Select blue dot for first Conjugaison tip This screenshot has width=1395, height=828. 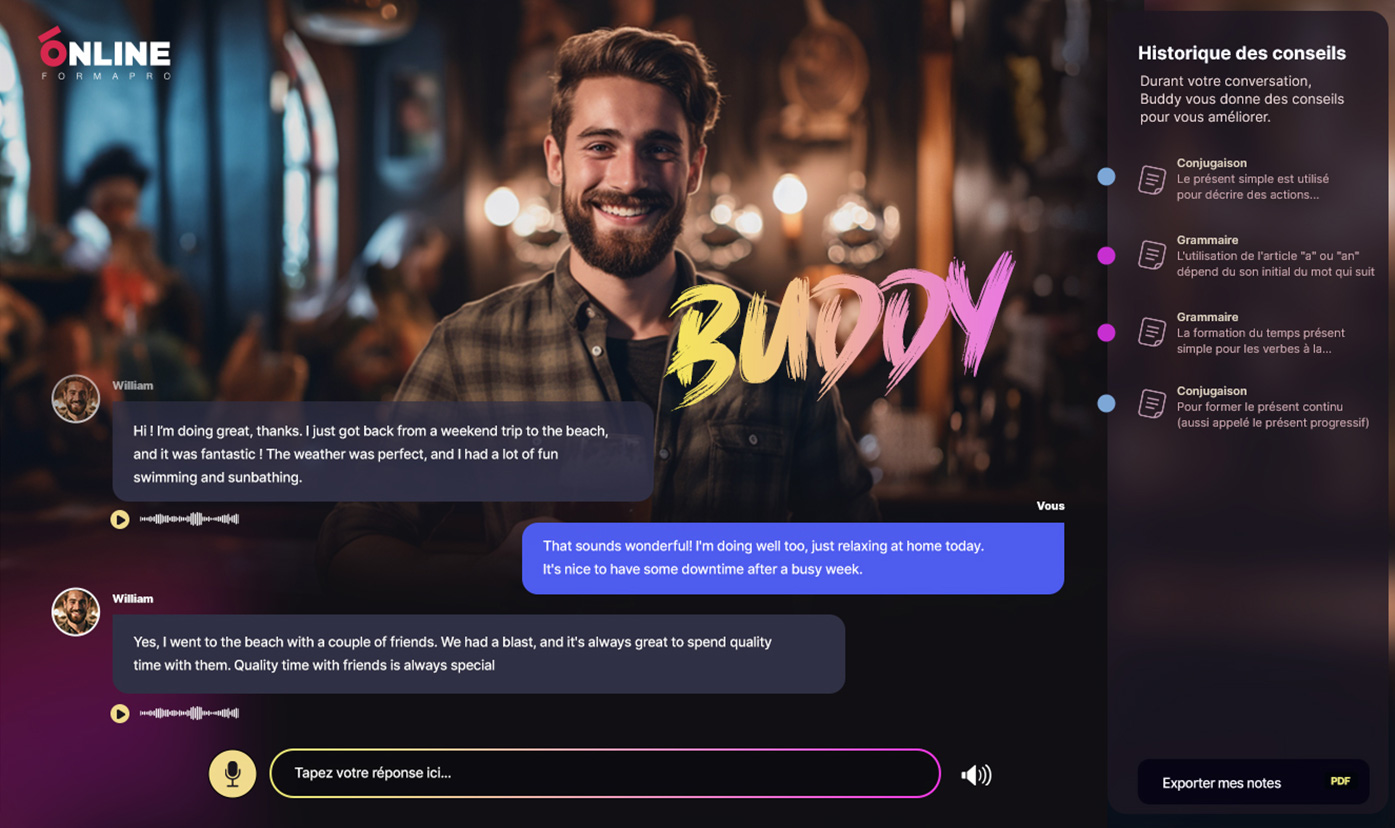1106,177
